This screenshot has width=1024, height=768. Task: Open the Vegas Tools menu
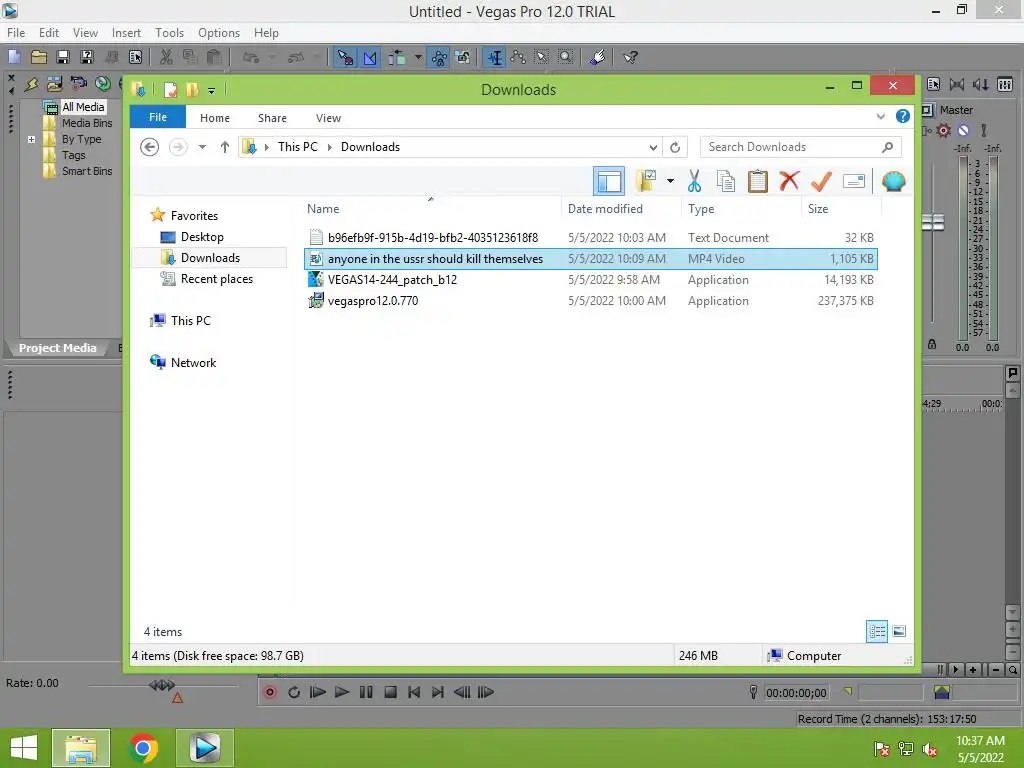pyautogui.click(x=169, y=33)
